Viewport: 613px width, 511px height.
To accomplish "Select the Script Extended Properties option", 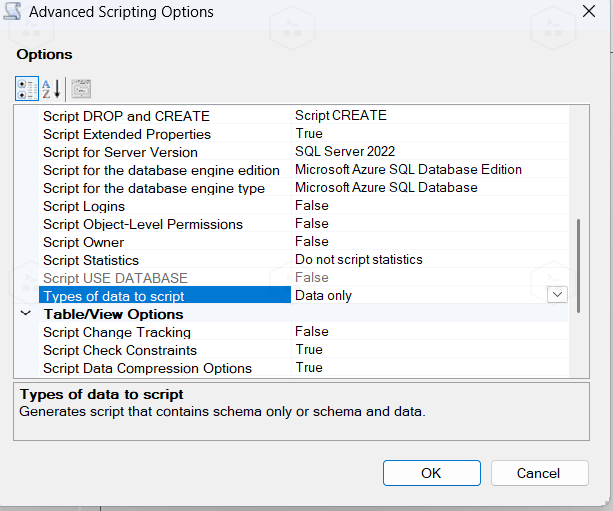I will click(126, 134).
